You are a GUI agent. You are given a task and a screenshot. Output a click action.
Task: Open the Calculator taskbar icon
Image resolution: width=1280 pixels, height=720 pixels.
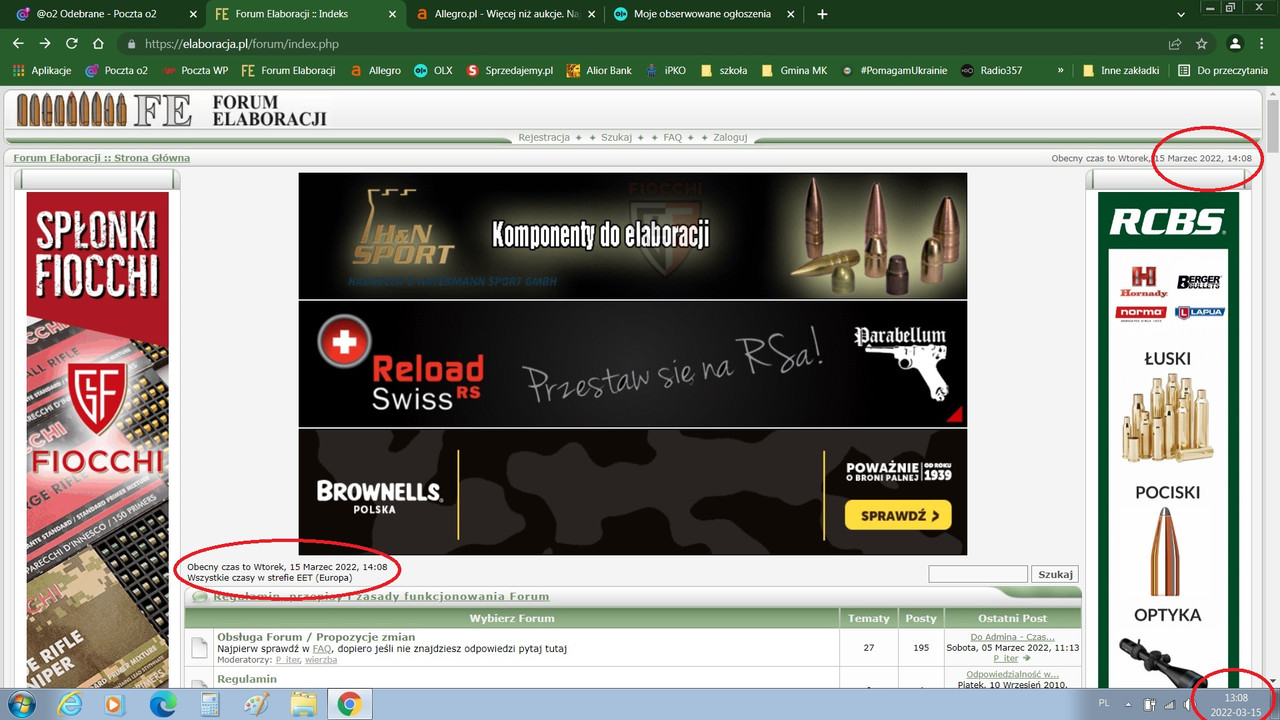tap(209, 704)
